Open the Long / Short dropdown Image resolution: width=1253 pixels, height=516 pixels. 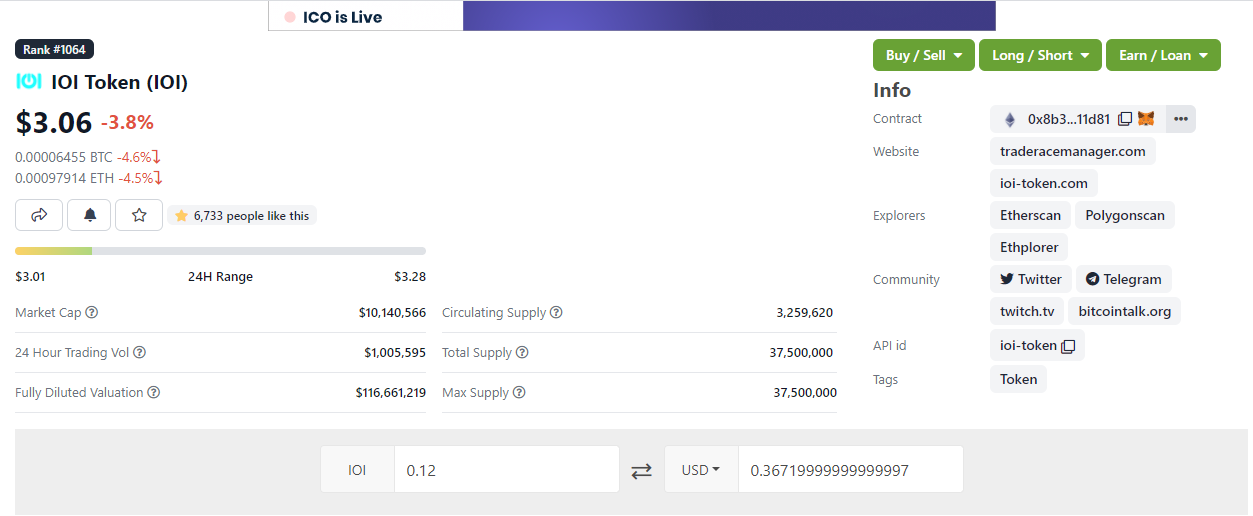tap(1040, 55)
